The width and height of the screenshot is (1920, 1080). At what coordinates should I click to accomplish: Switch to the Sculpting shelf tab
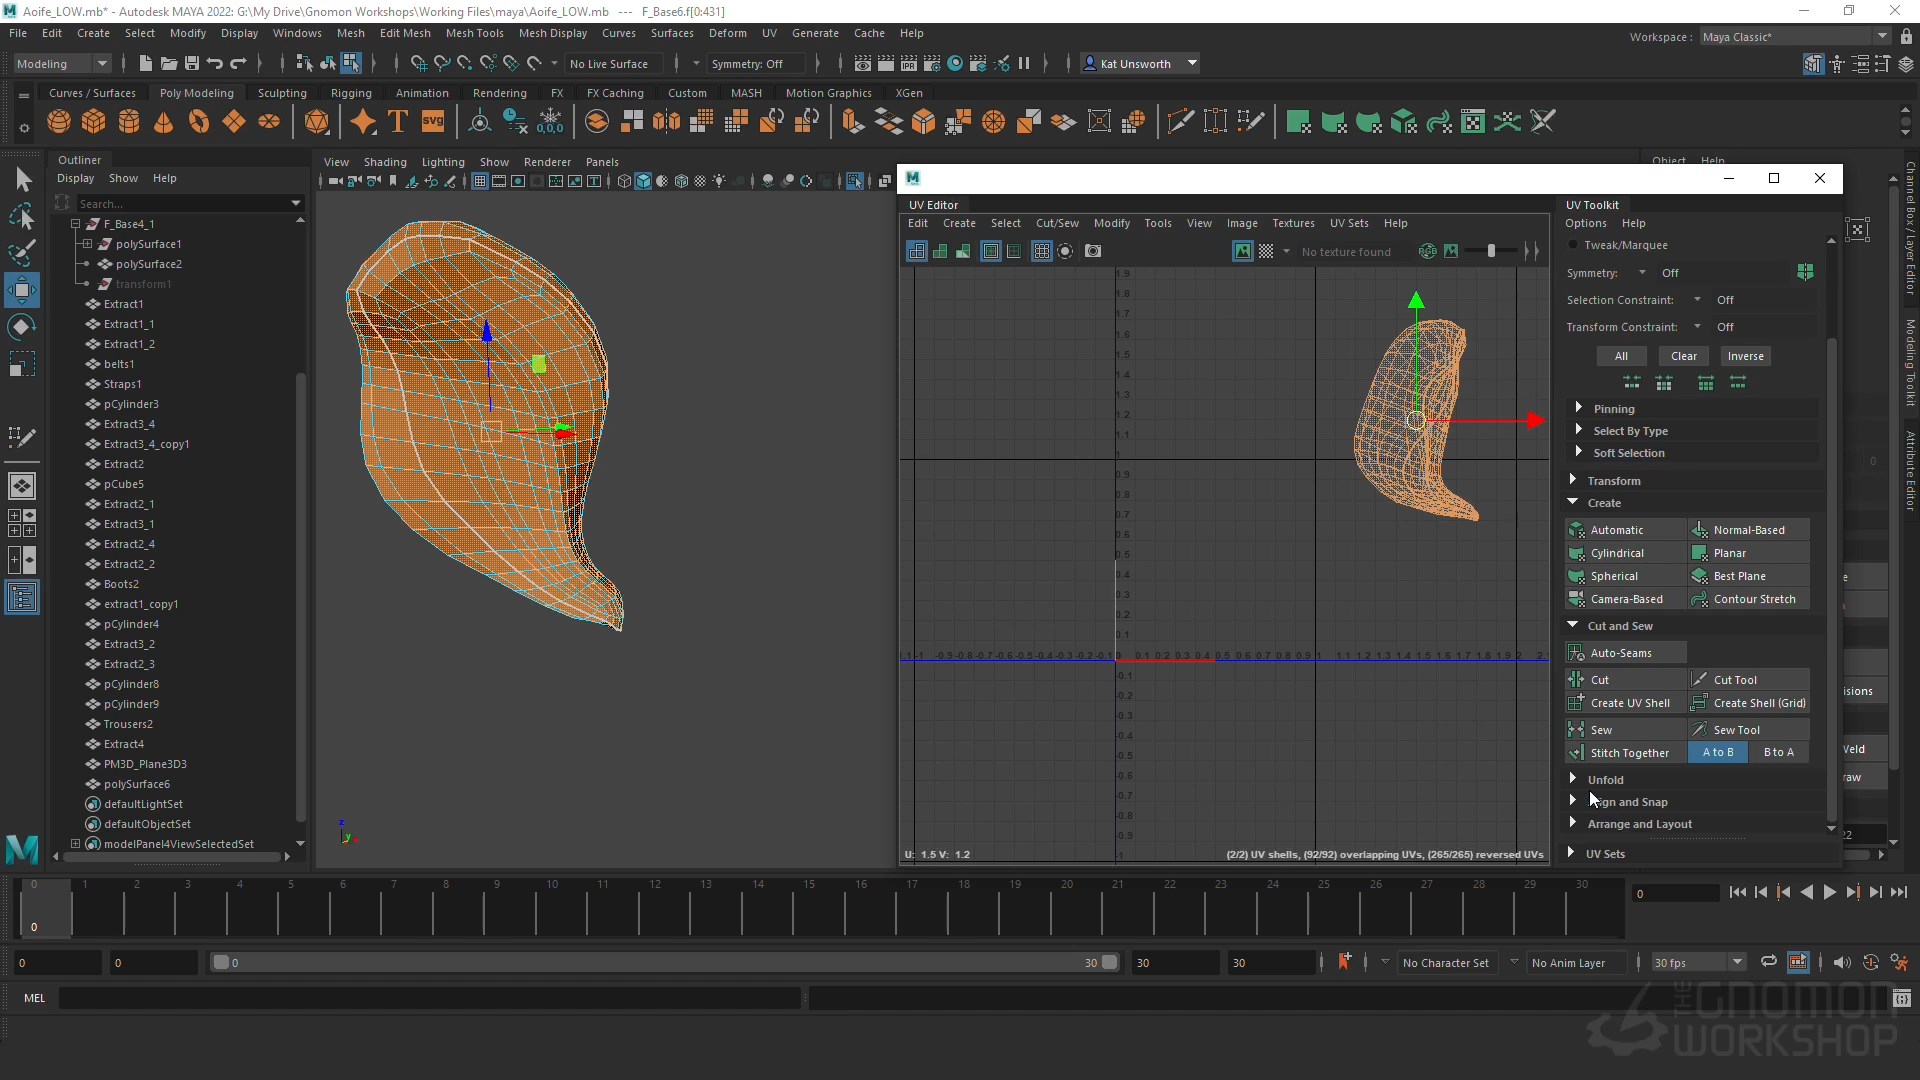click(x=282, y=93)
